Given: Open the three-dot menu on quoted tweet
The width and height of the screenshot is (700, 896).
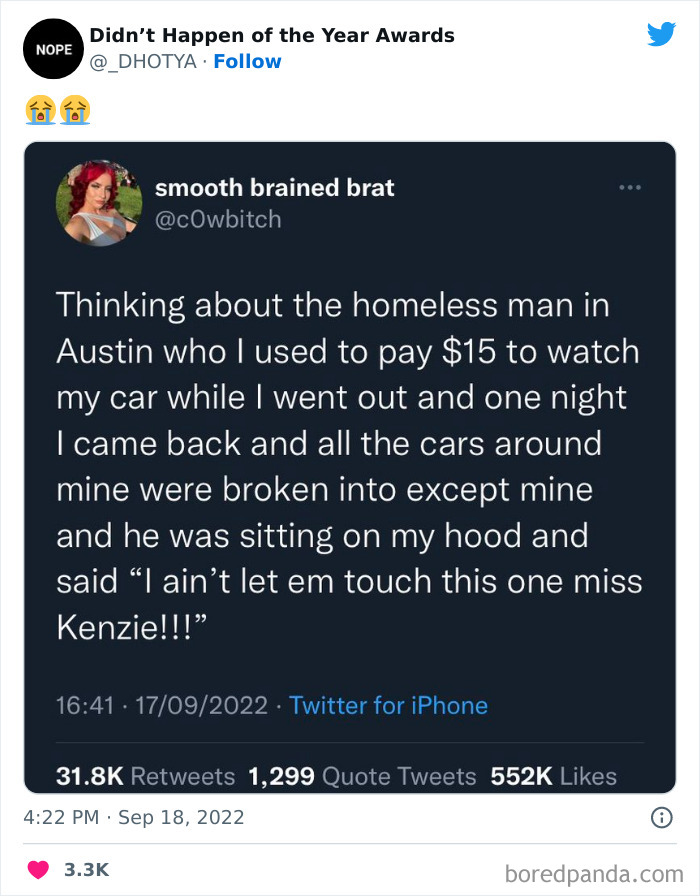Looking at the screenshot, I should (630, 187).
